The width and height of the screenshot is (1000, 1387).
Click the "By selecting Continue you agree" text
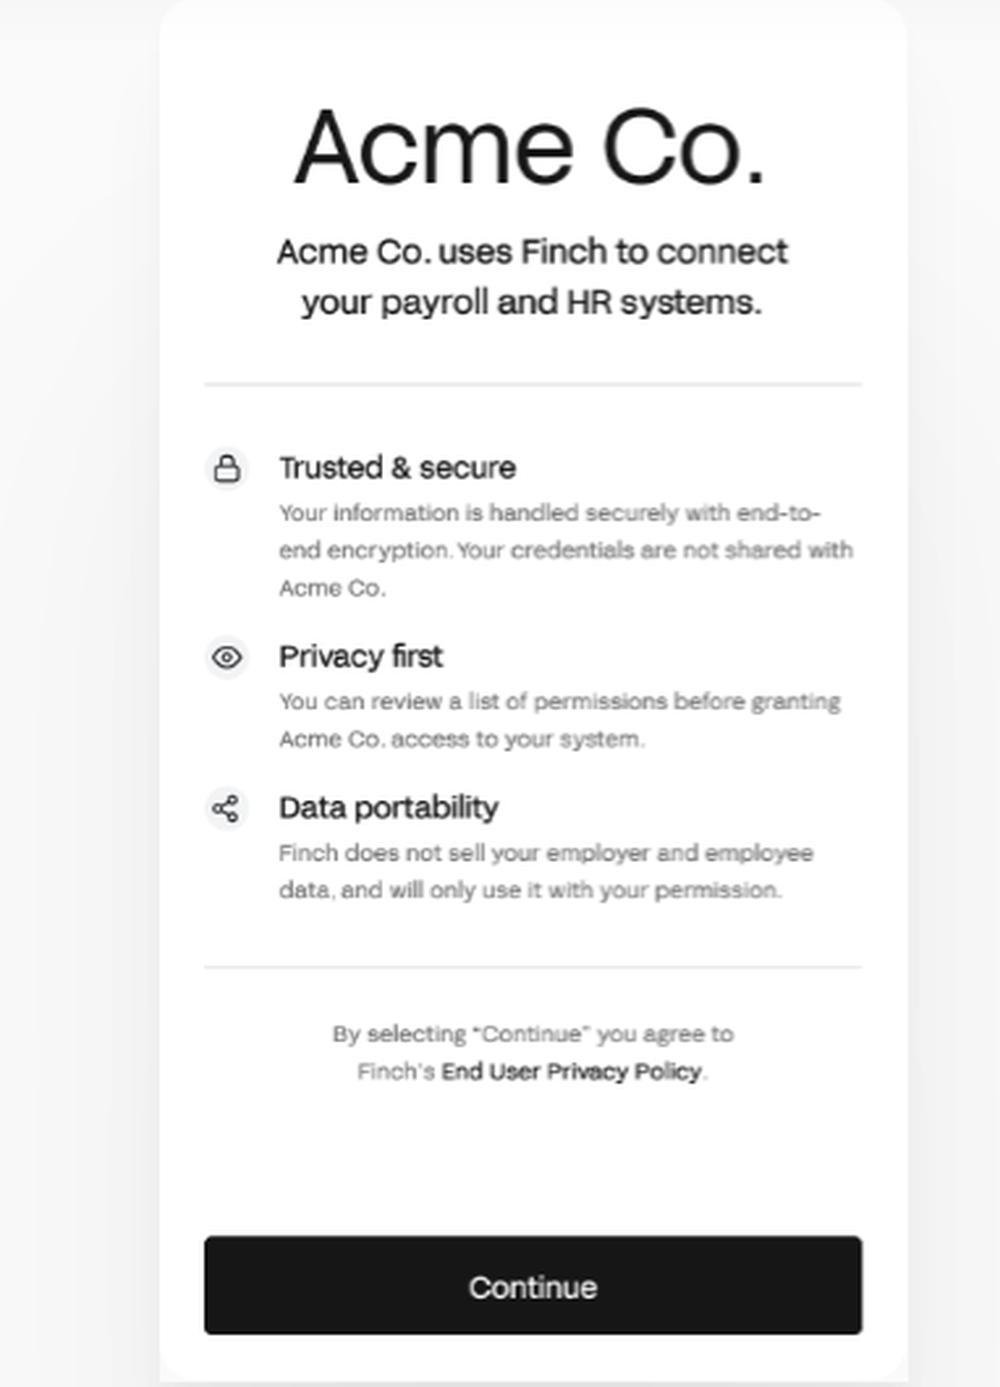coord(532,1034)
